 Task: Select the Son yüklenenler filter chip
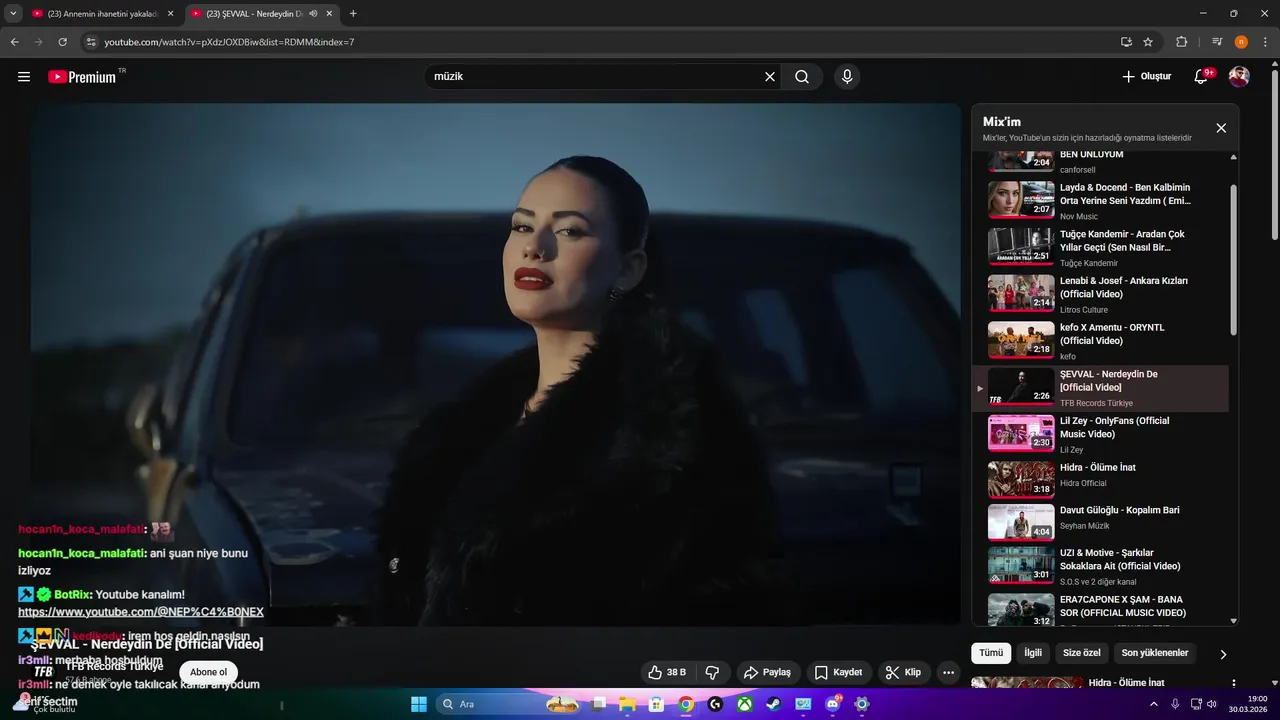click(1155, 653)
